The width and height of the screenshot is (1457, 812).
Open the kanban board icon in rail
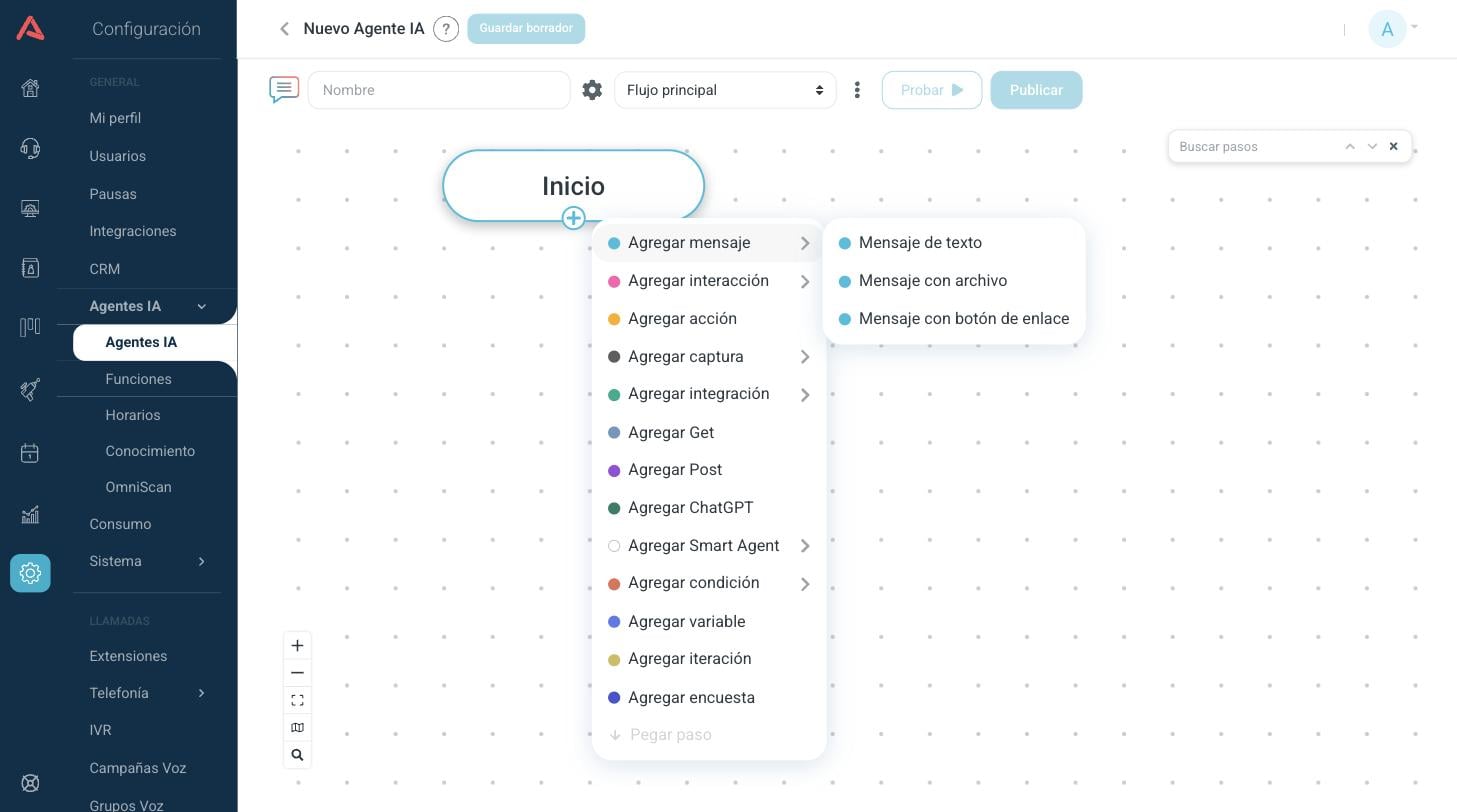30,327
